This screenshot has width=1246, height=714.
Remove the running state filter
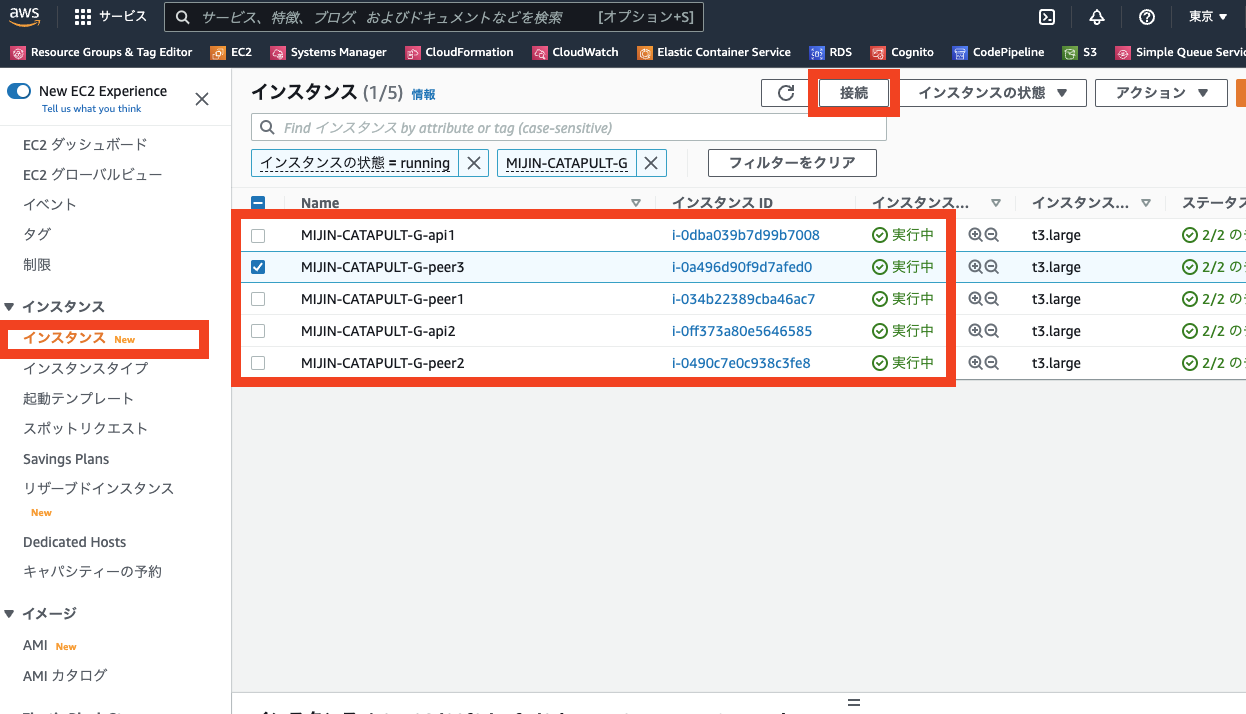coord(474,163)
